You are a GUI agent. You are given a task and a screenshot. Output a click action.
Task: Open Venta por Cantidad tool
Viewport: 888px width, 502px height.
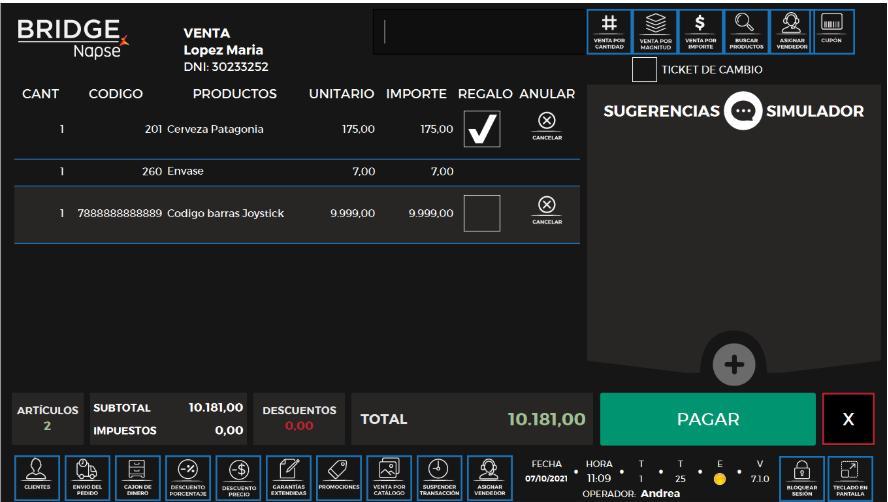click(609, 32)
